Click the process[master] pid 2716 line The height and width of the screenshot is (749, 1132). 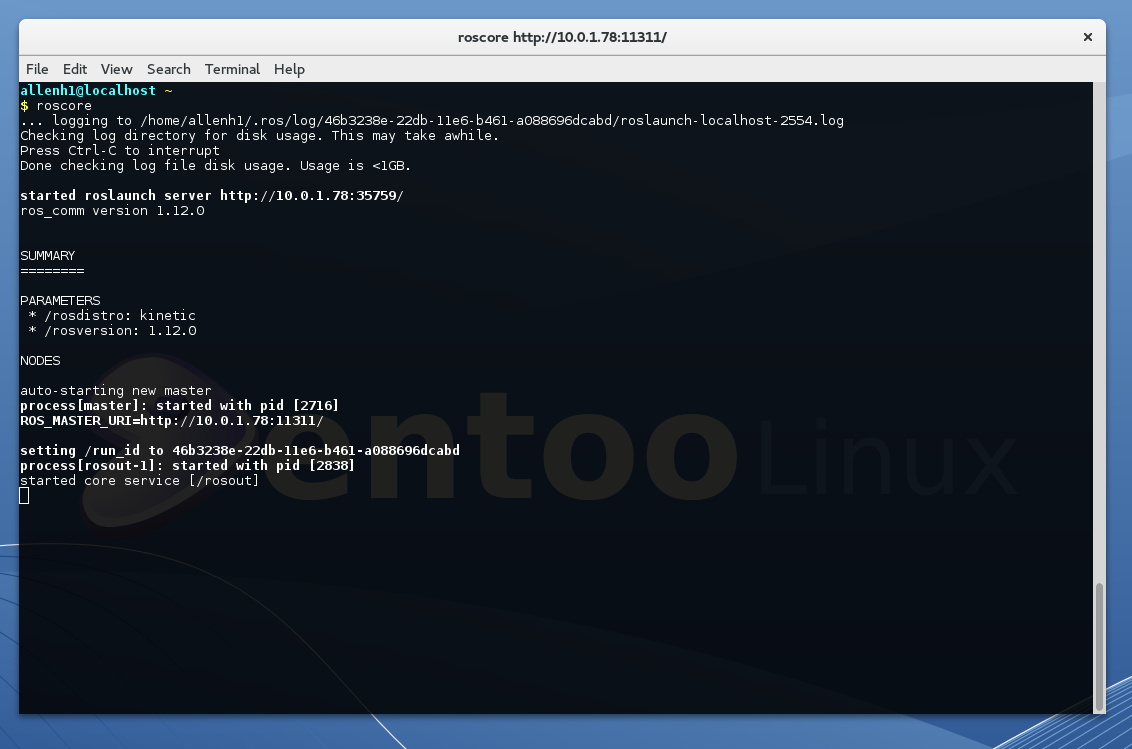click(x=180, y=406)
